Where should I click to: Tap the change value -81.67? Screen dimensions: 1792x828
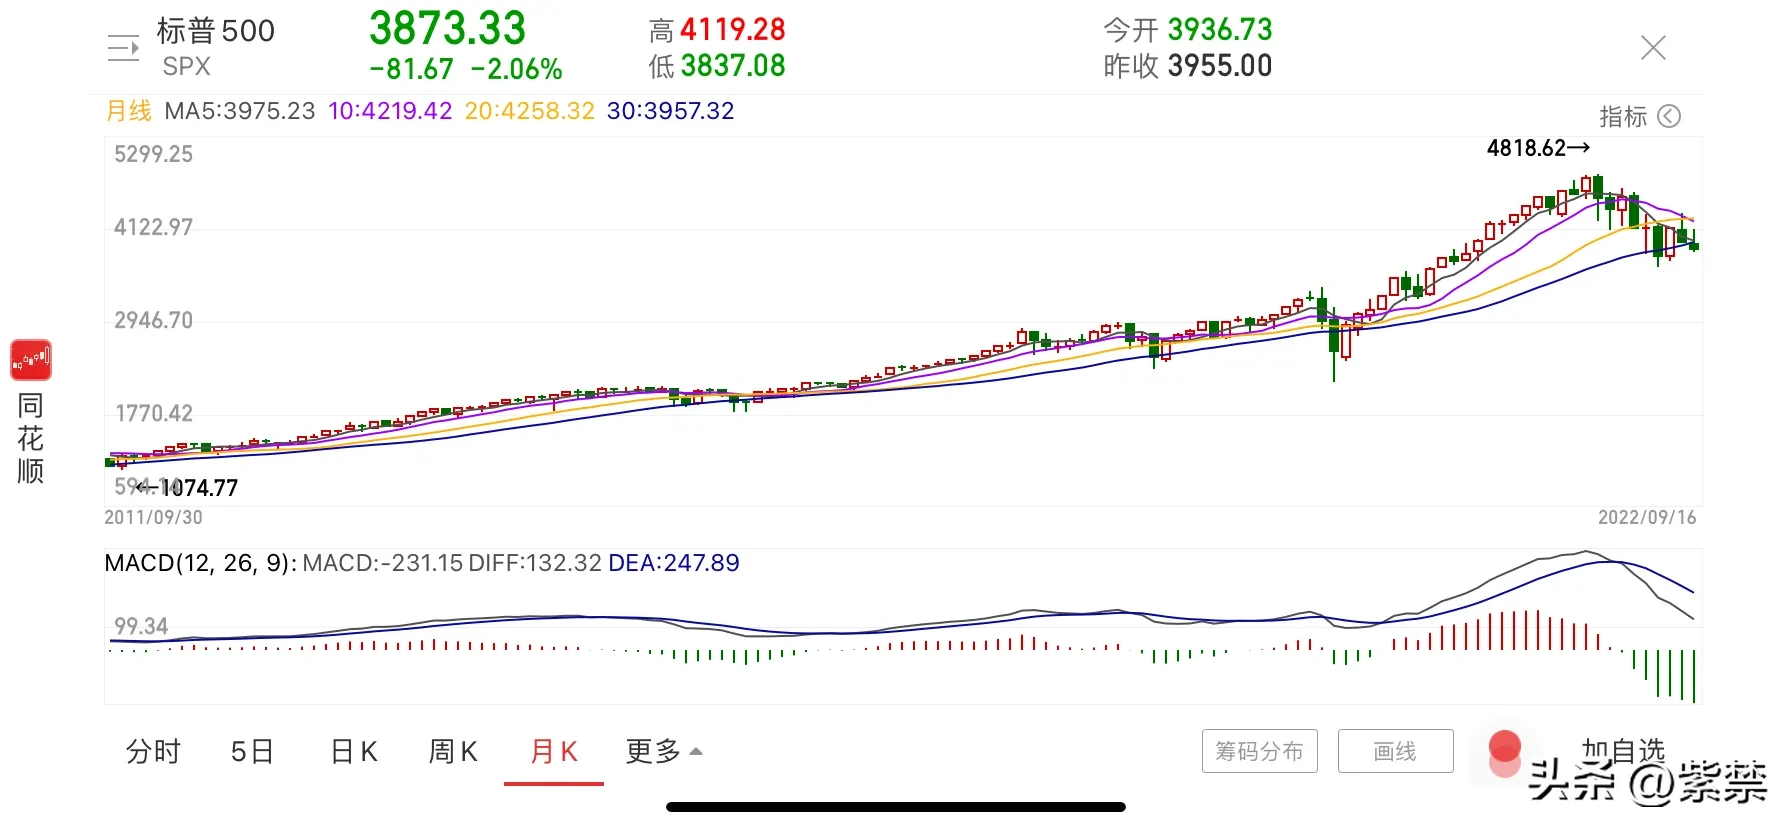point(411,69)
